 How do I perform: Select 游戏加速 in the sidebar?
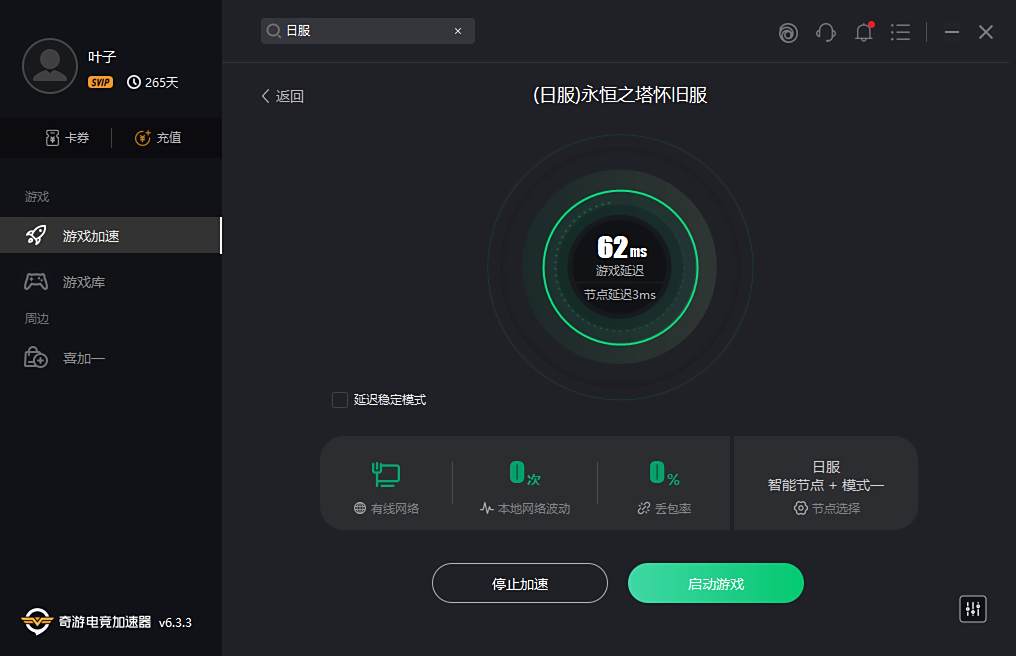tap(90, 236)
